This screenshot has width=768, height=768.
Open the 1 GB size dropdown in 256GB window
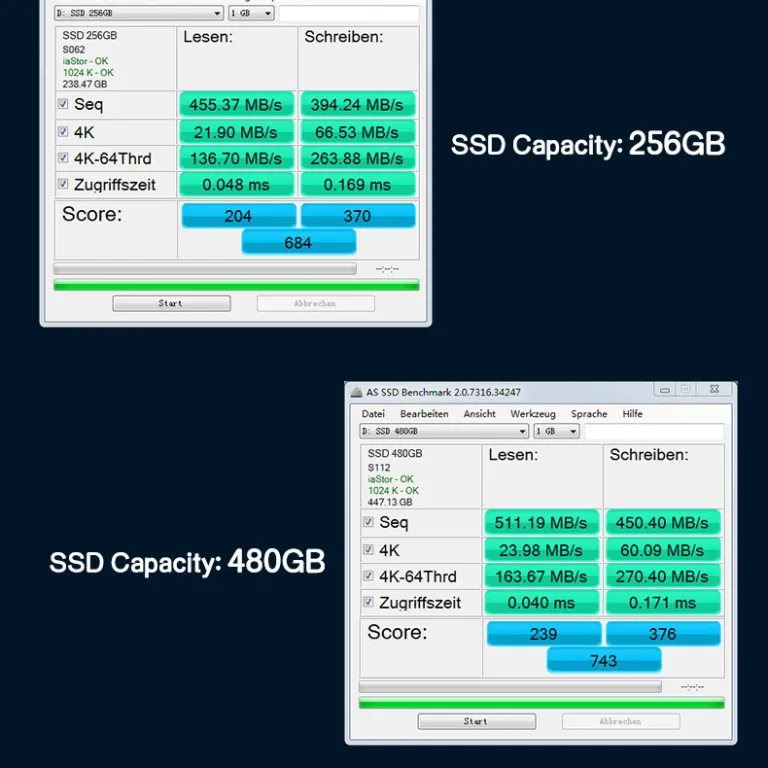[x=251, y=13]
